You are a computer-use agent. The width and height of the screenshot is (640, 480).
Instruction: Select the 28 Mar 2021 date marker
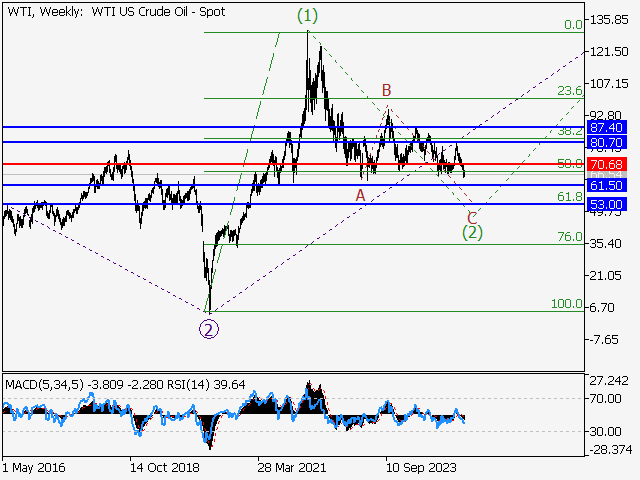pyautogui.click(x=291, y=467)
